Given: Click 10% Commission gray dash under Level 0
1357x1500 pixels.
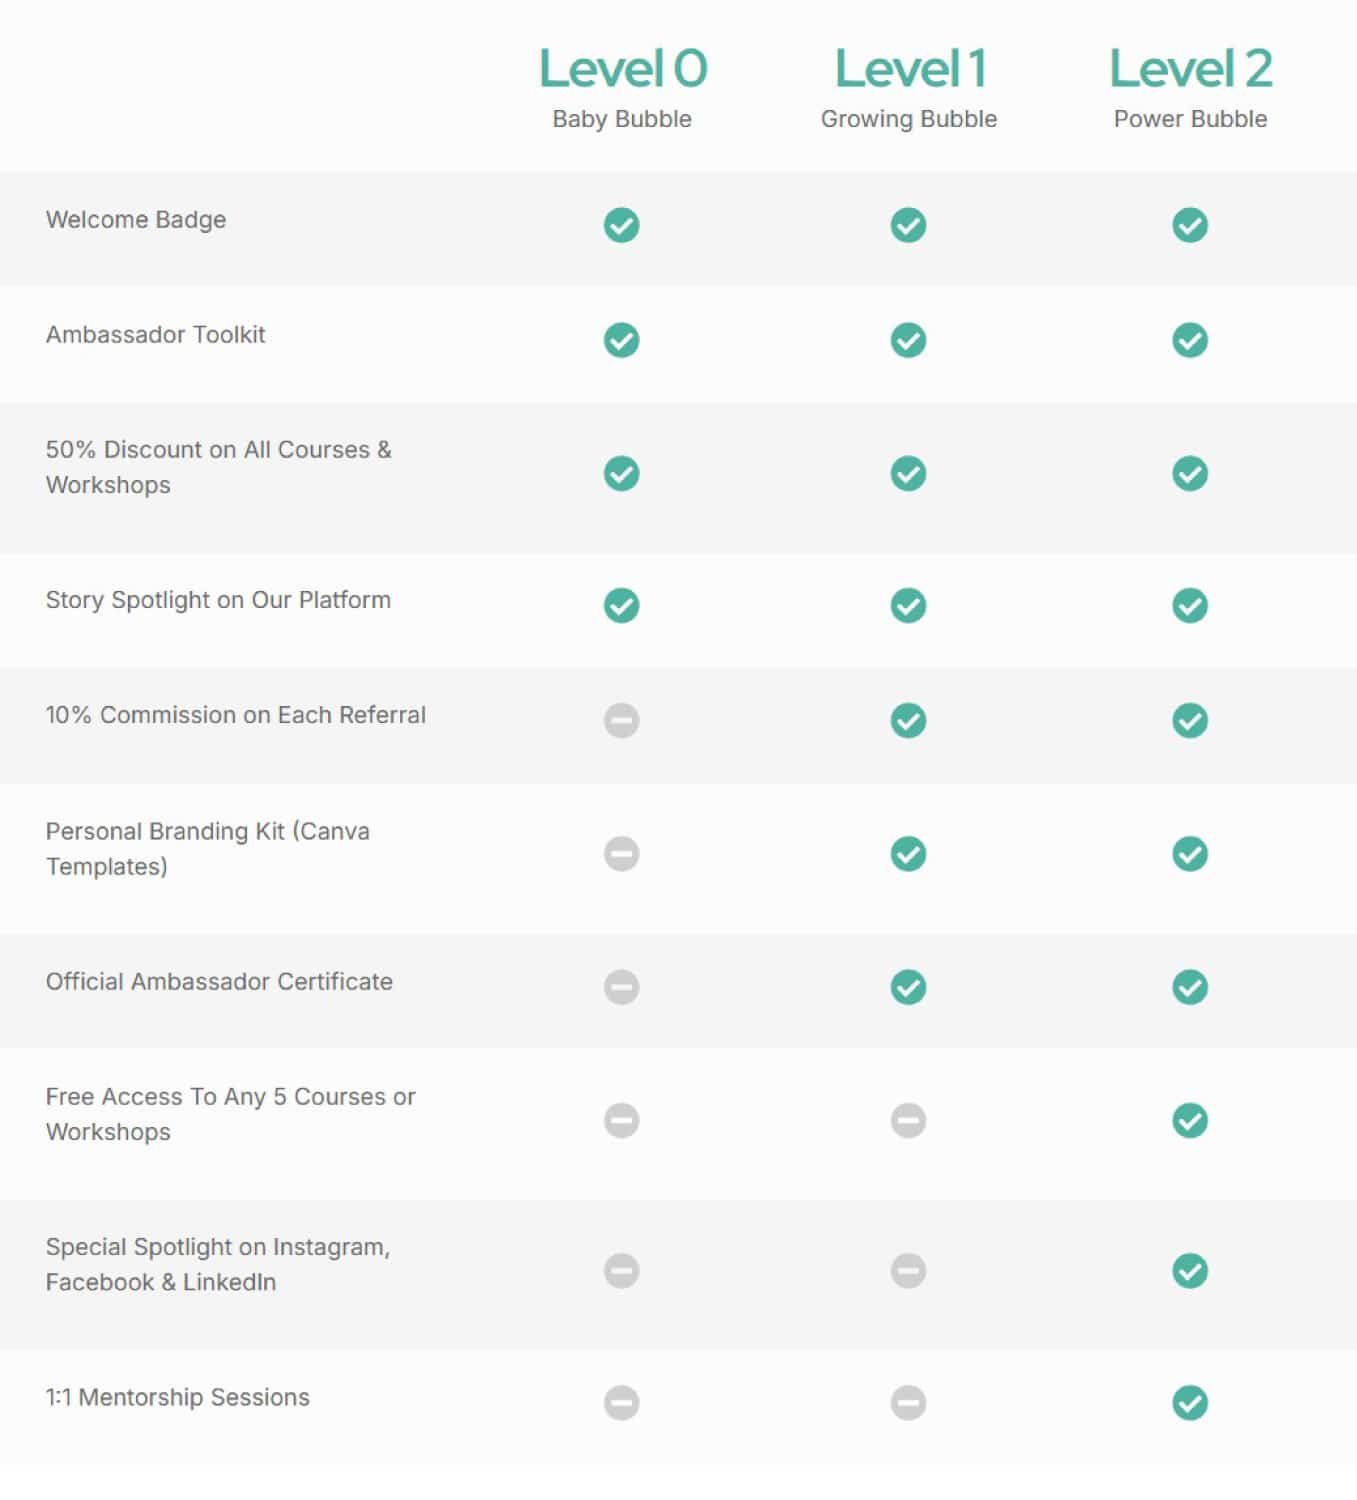Looking at the screenshot, I should point(621,720).
